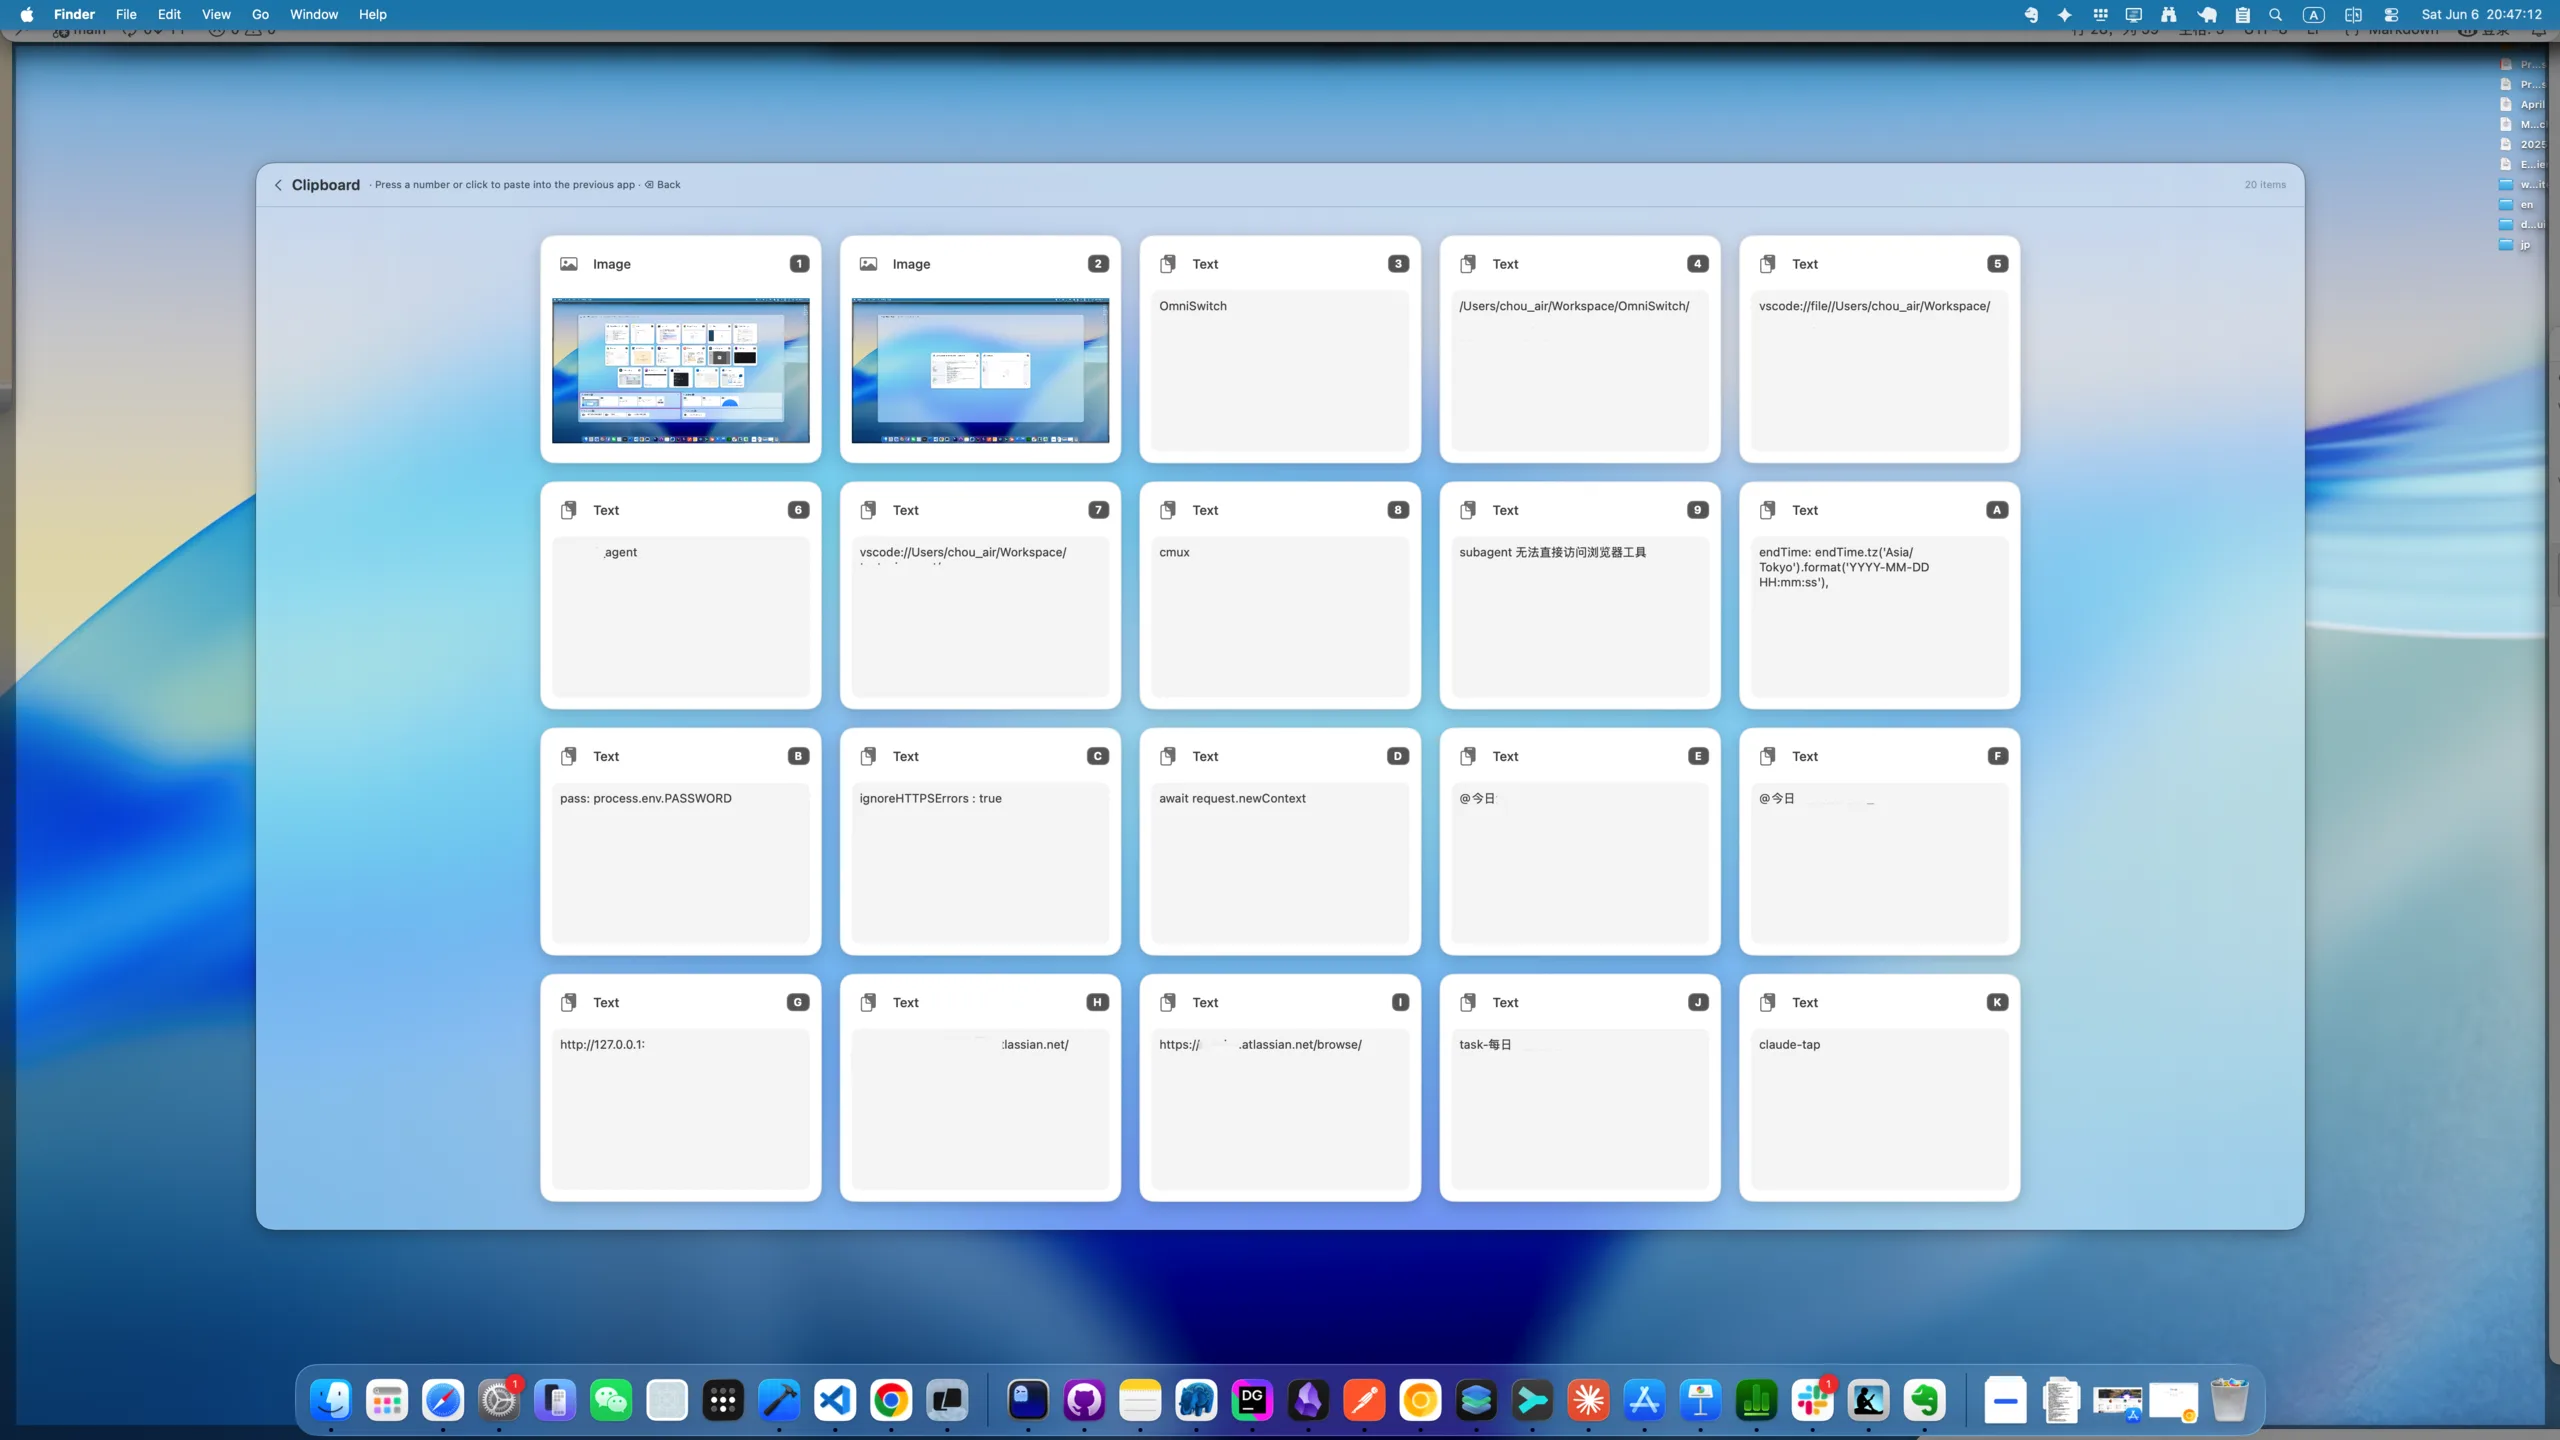This screenshot has width=2560, height=1440.
Task: Open the Window menu in menu bar
Action: point(314,14)
